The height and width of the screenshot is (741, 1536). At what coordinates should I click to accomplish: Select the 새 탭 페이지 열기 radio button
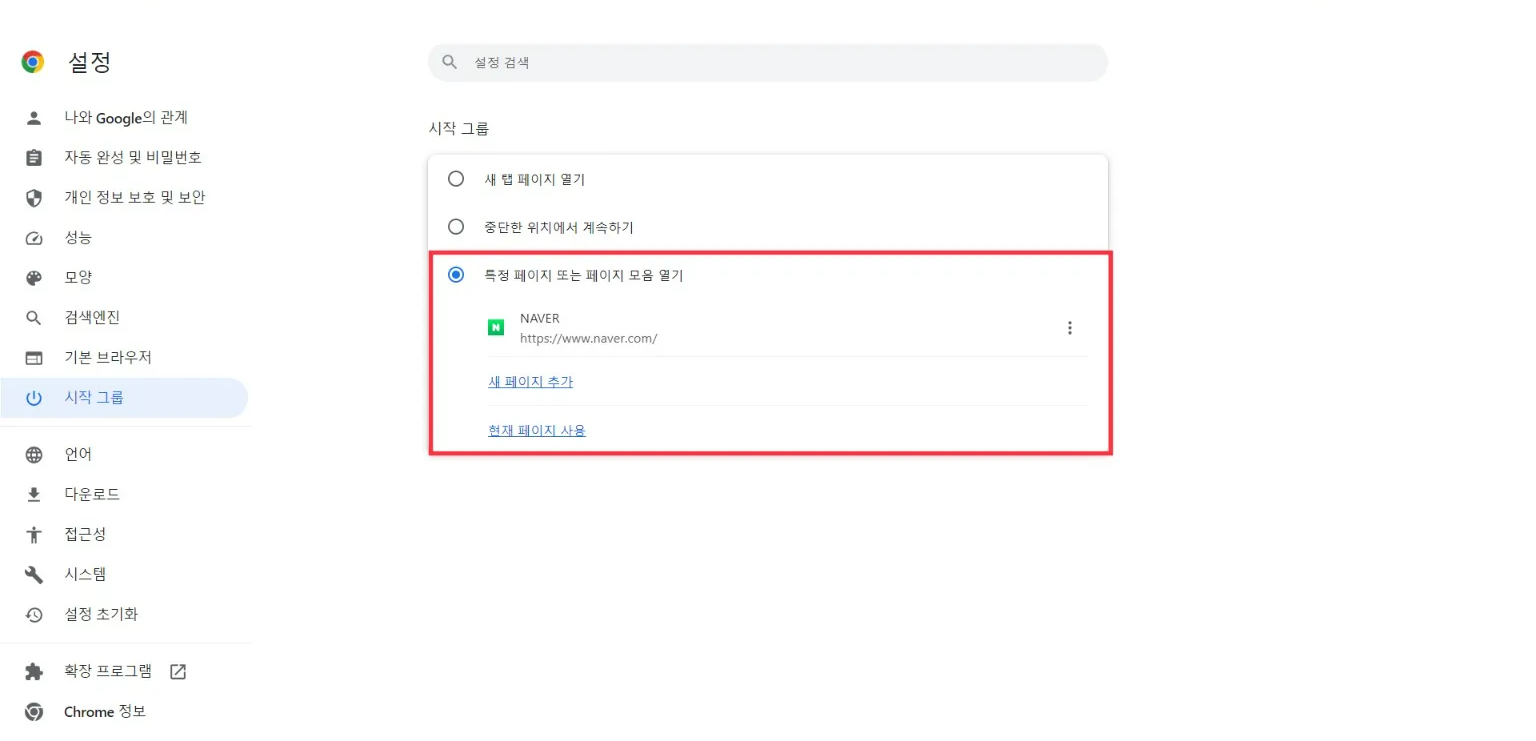coord(456,178)
